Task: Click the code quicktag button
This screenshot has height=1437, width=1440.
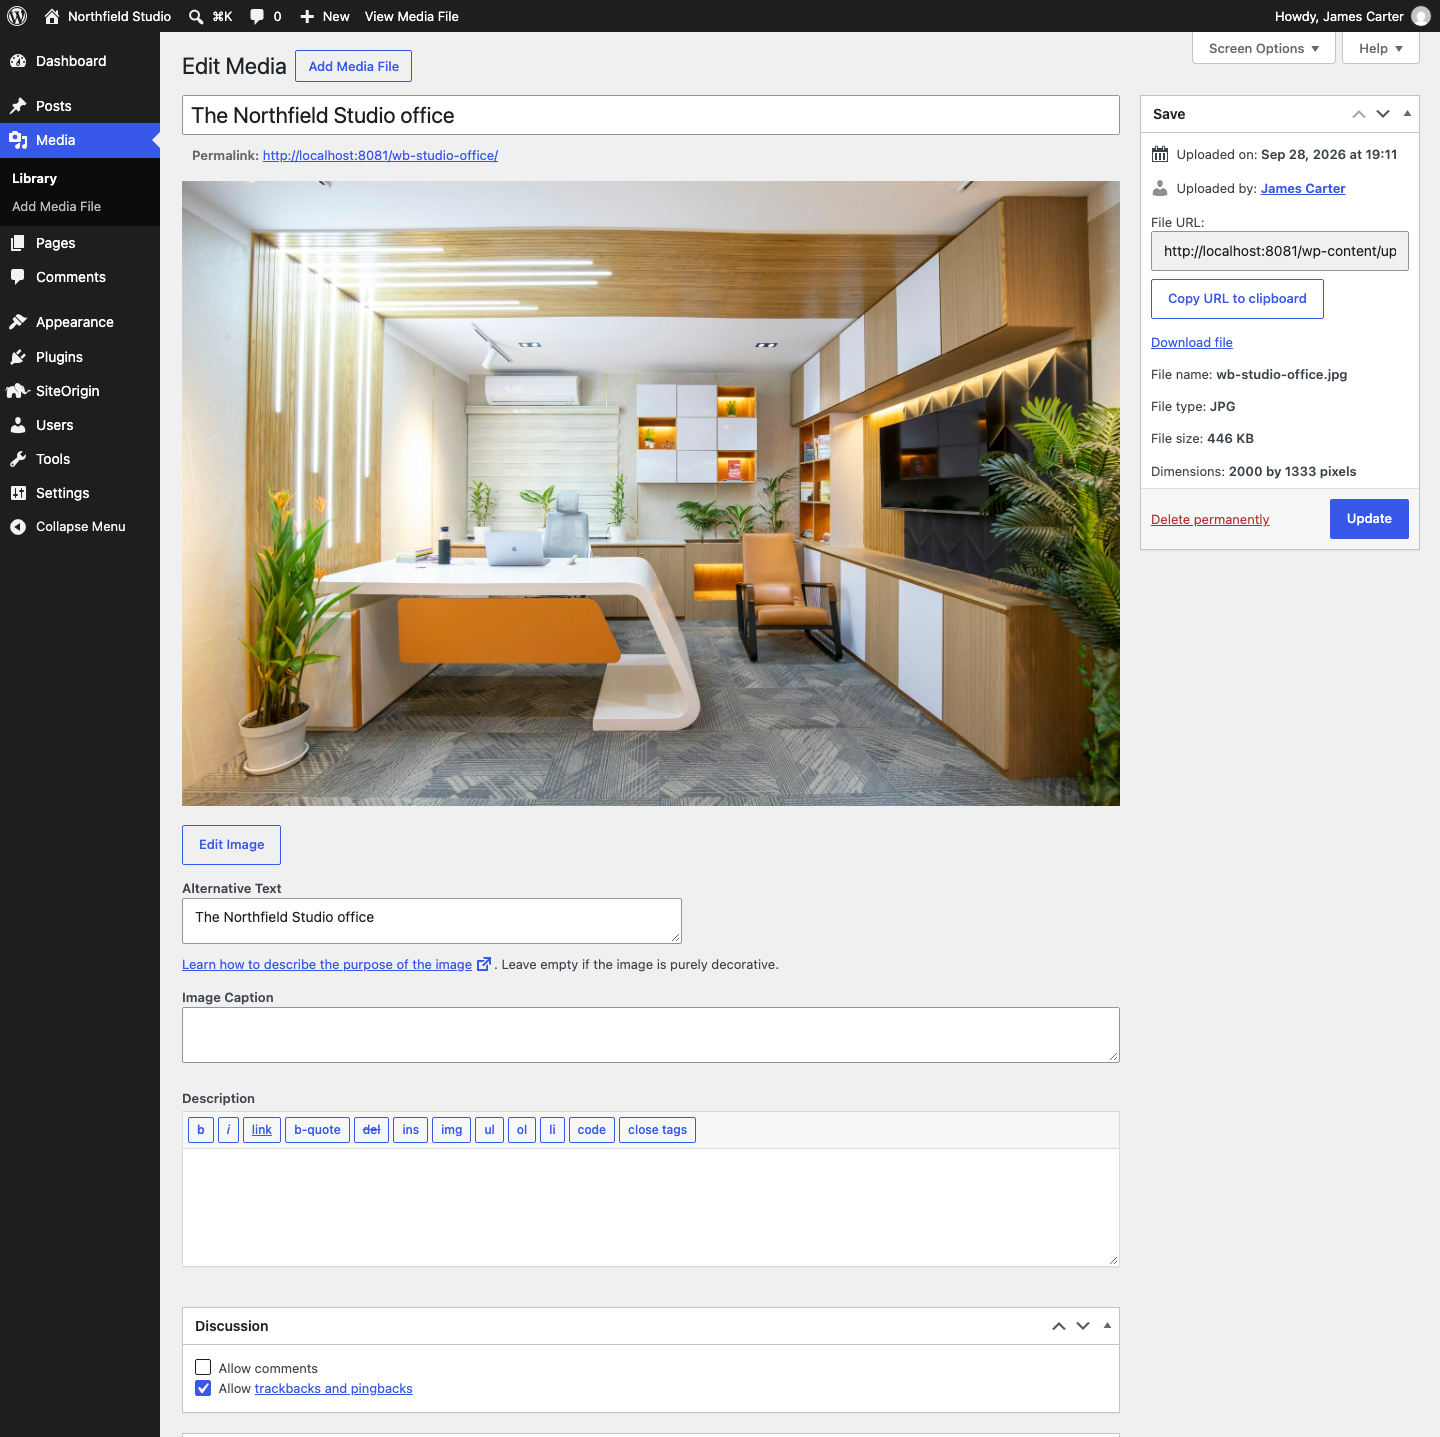Action: [591, 1130]
